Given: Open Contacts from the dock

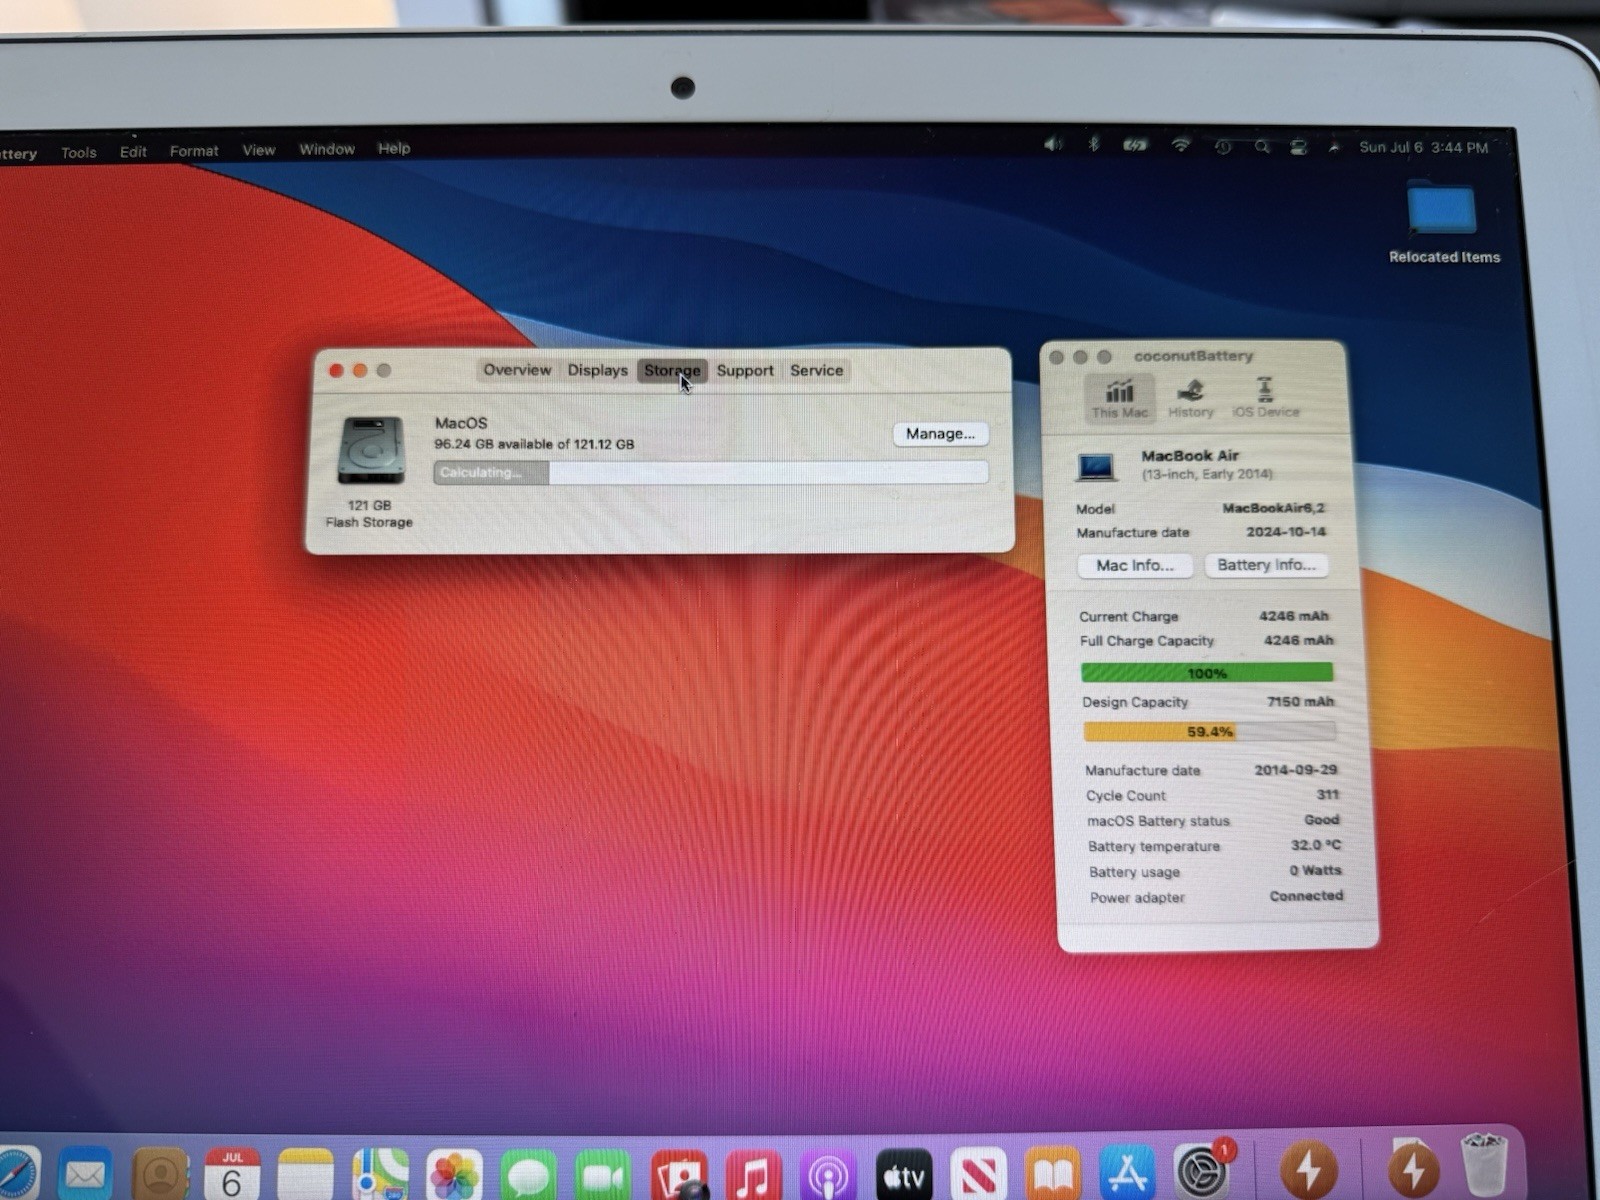Looking at the screenshot, I should tap(160, 1174).
